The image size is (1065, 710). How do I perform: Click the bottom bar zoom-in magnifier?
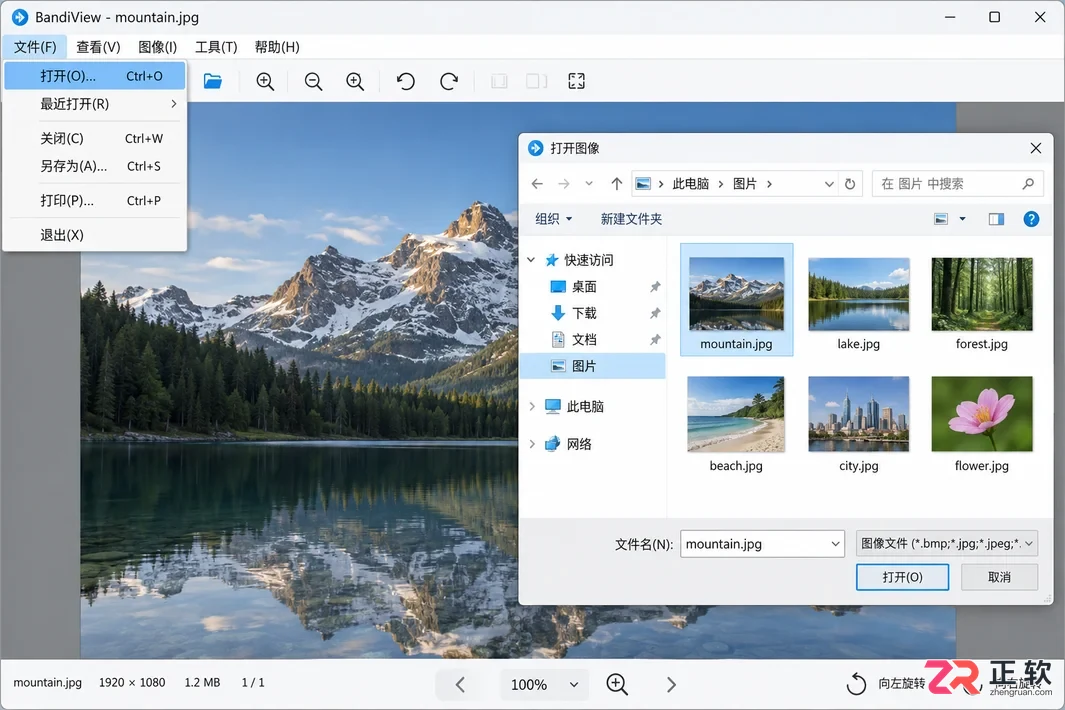(x=617, y=684)
